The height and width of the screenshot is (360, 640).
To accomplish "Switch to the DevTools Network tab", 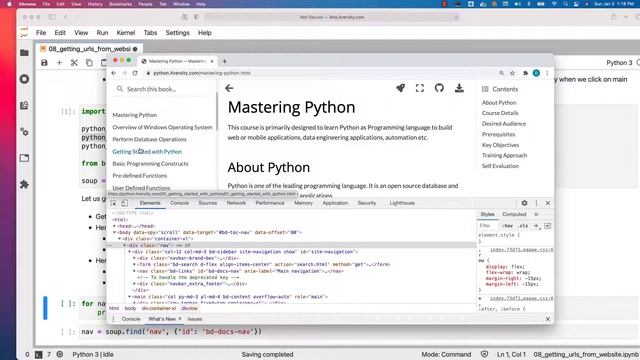I will tap(236, 203).
